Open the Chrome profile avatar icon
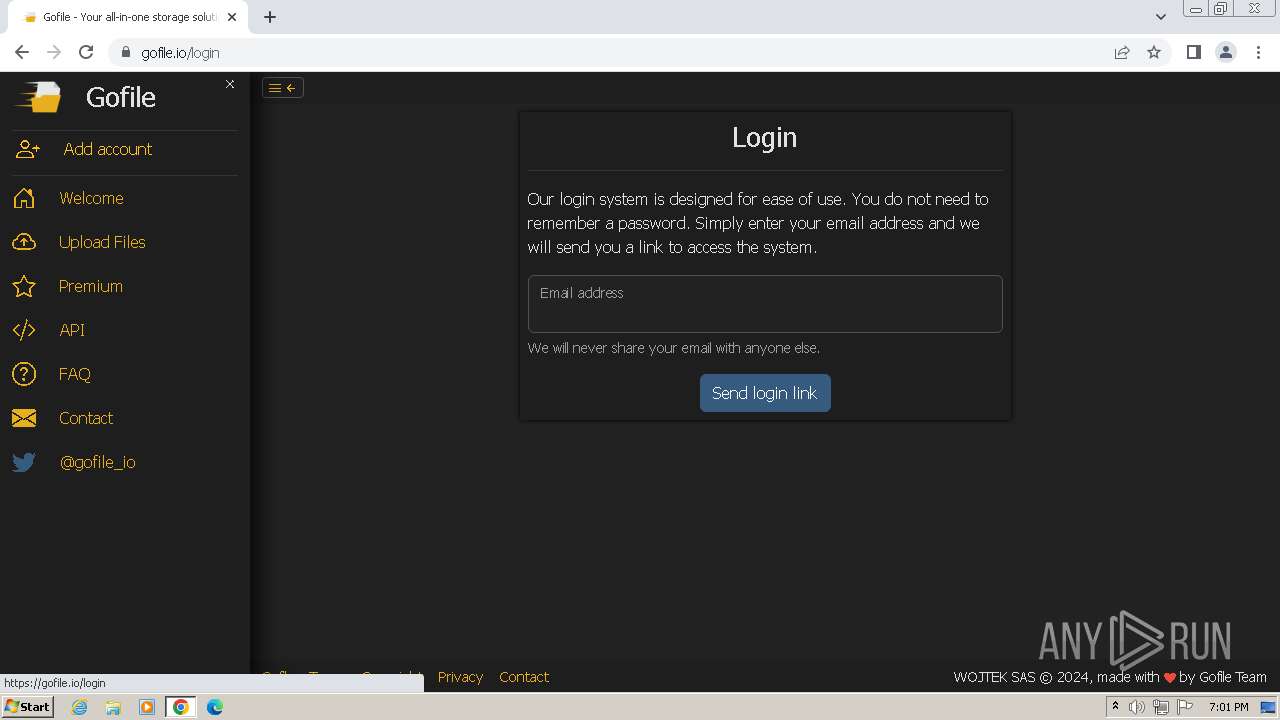 point(1226,52)
